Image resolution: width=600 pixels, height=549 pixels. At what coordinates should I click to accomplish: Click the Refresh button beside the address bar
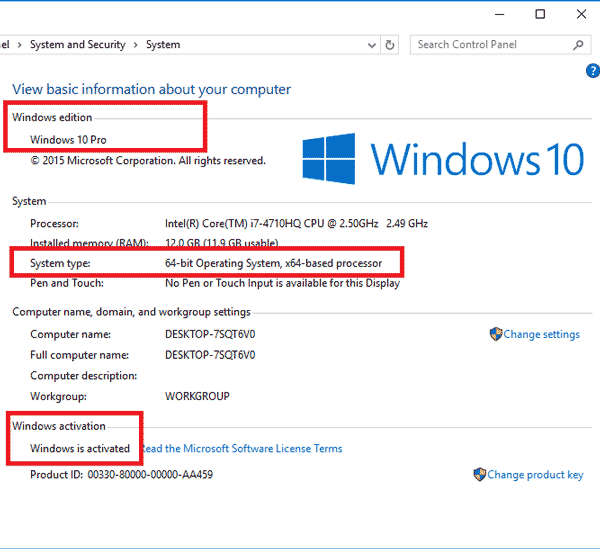[x=390, y=45]
